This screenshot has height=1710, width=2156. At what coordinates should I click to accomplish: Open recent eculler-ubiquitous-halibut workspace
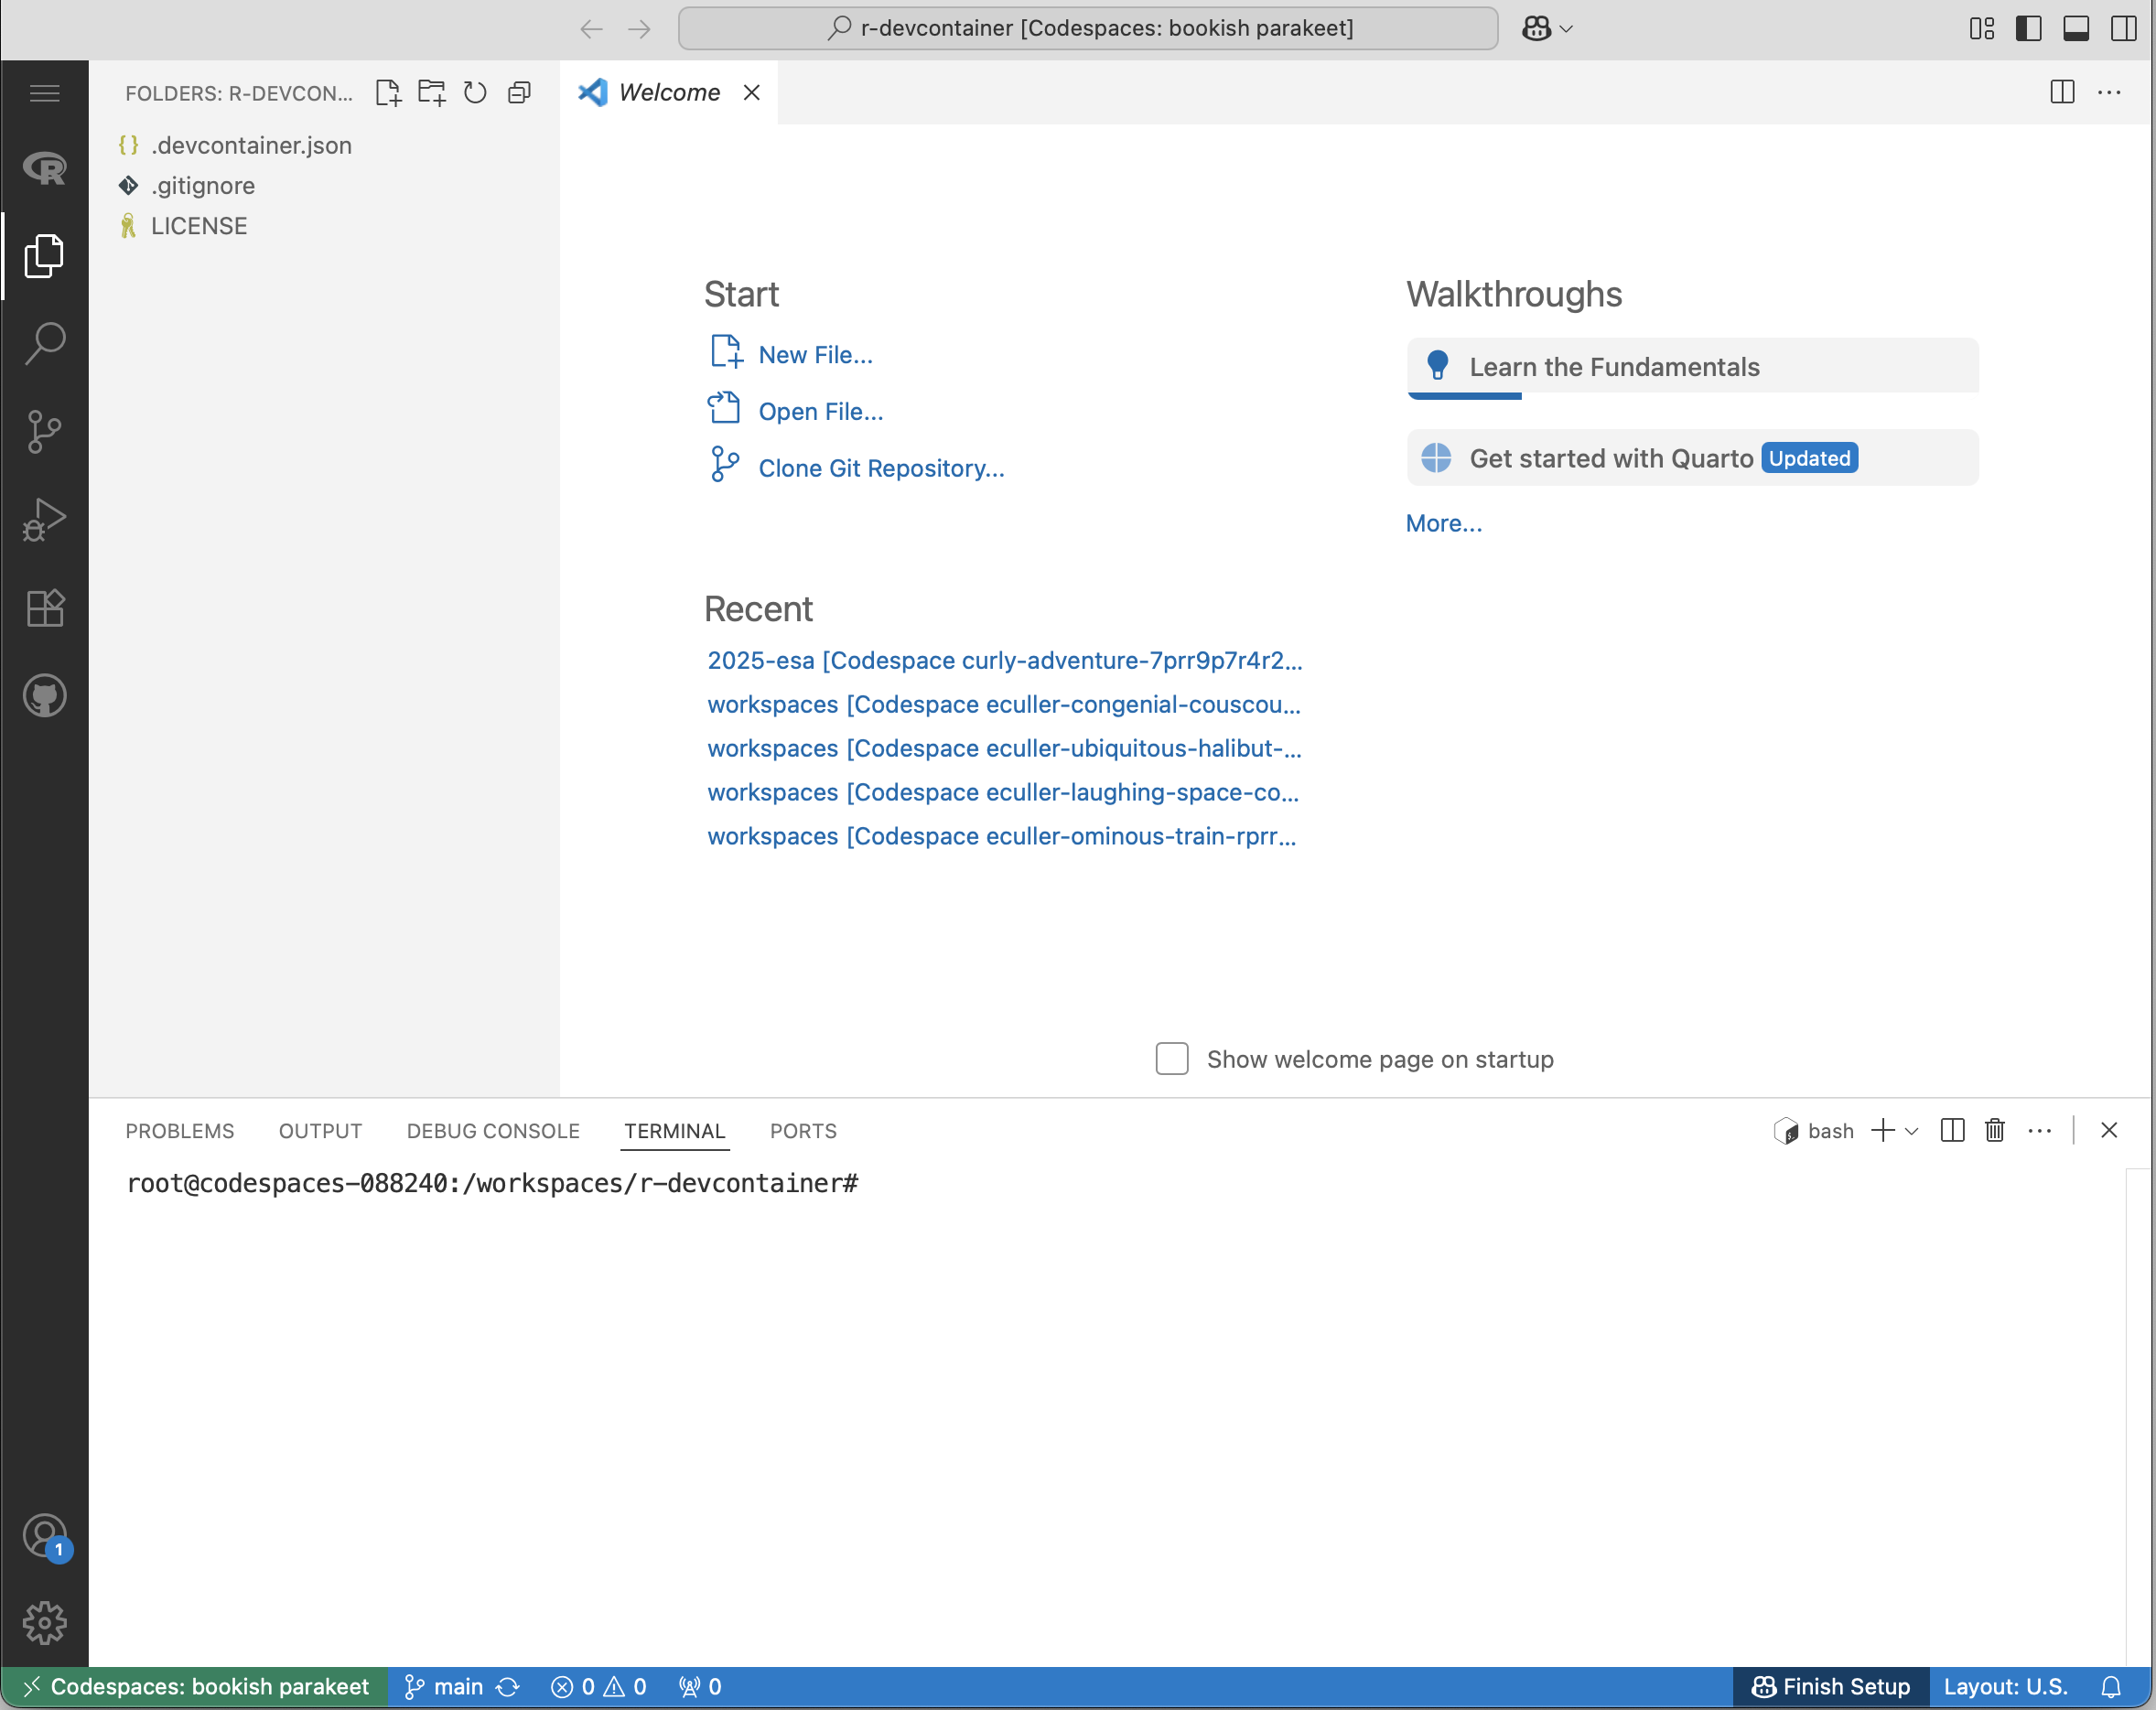click(1004, 748)
